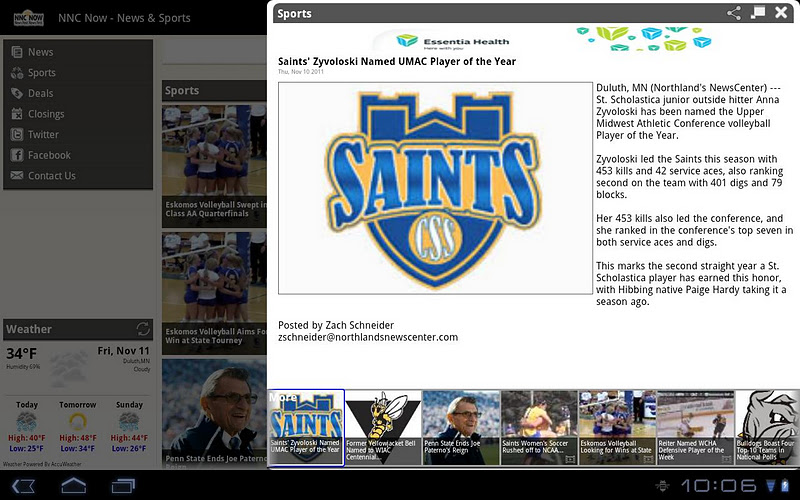Open Eskomos Volleyball Swept in Quarterfinals card
Screen dimensions: 800x500
[x=214, y=166]
